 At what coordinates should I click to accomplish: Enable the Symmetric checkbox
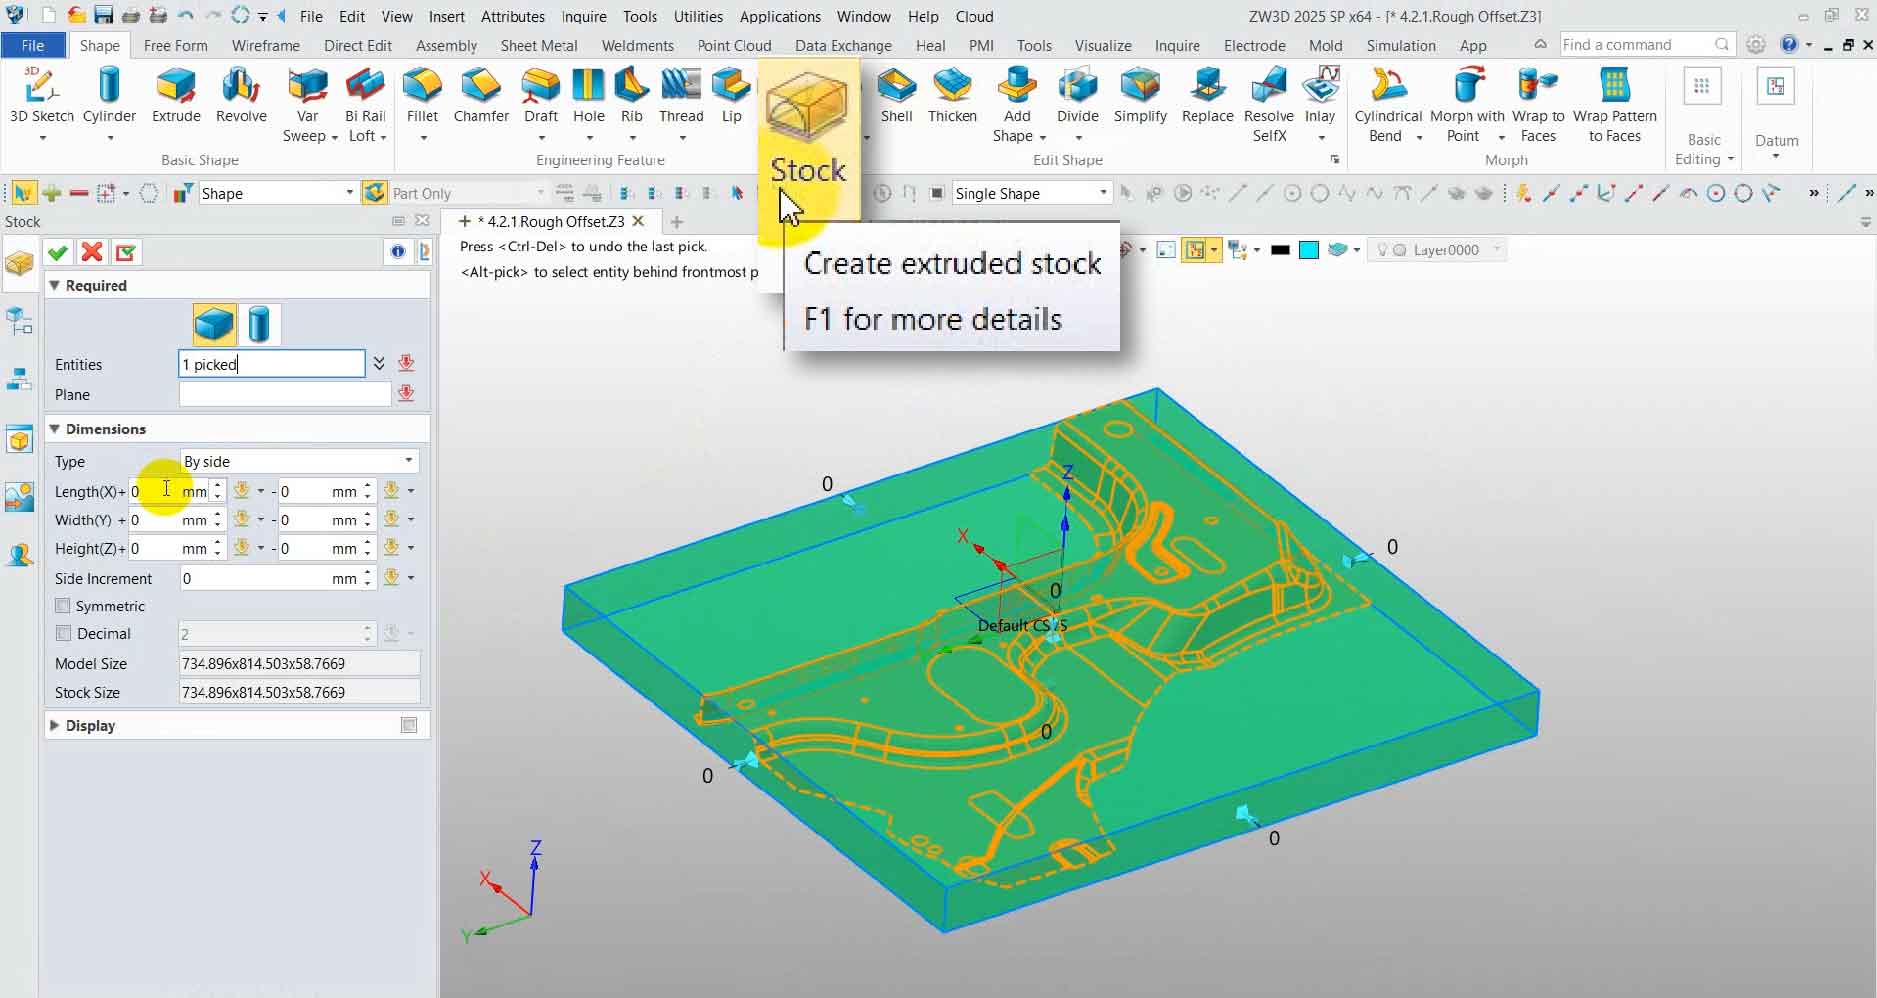(63, 606)
